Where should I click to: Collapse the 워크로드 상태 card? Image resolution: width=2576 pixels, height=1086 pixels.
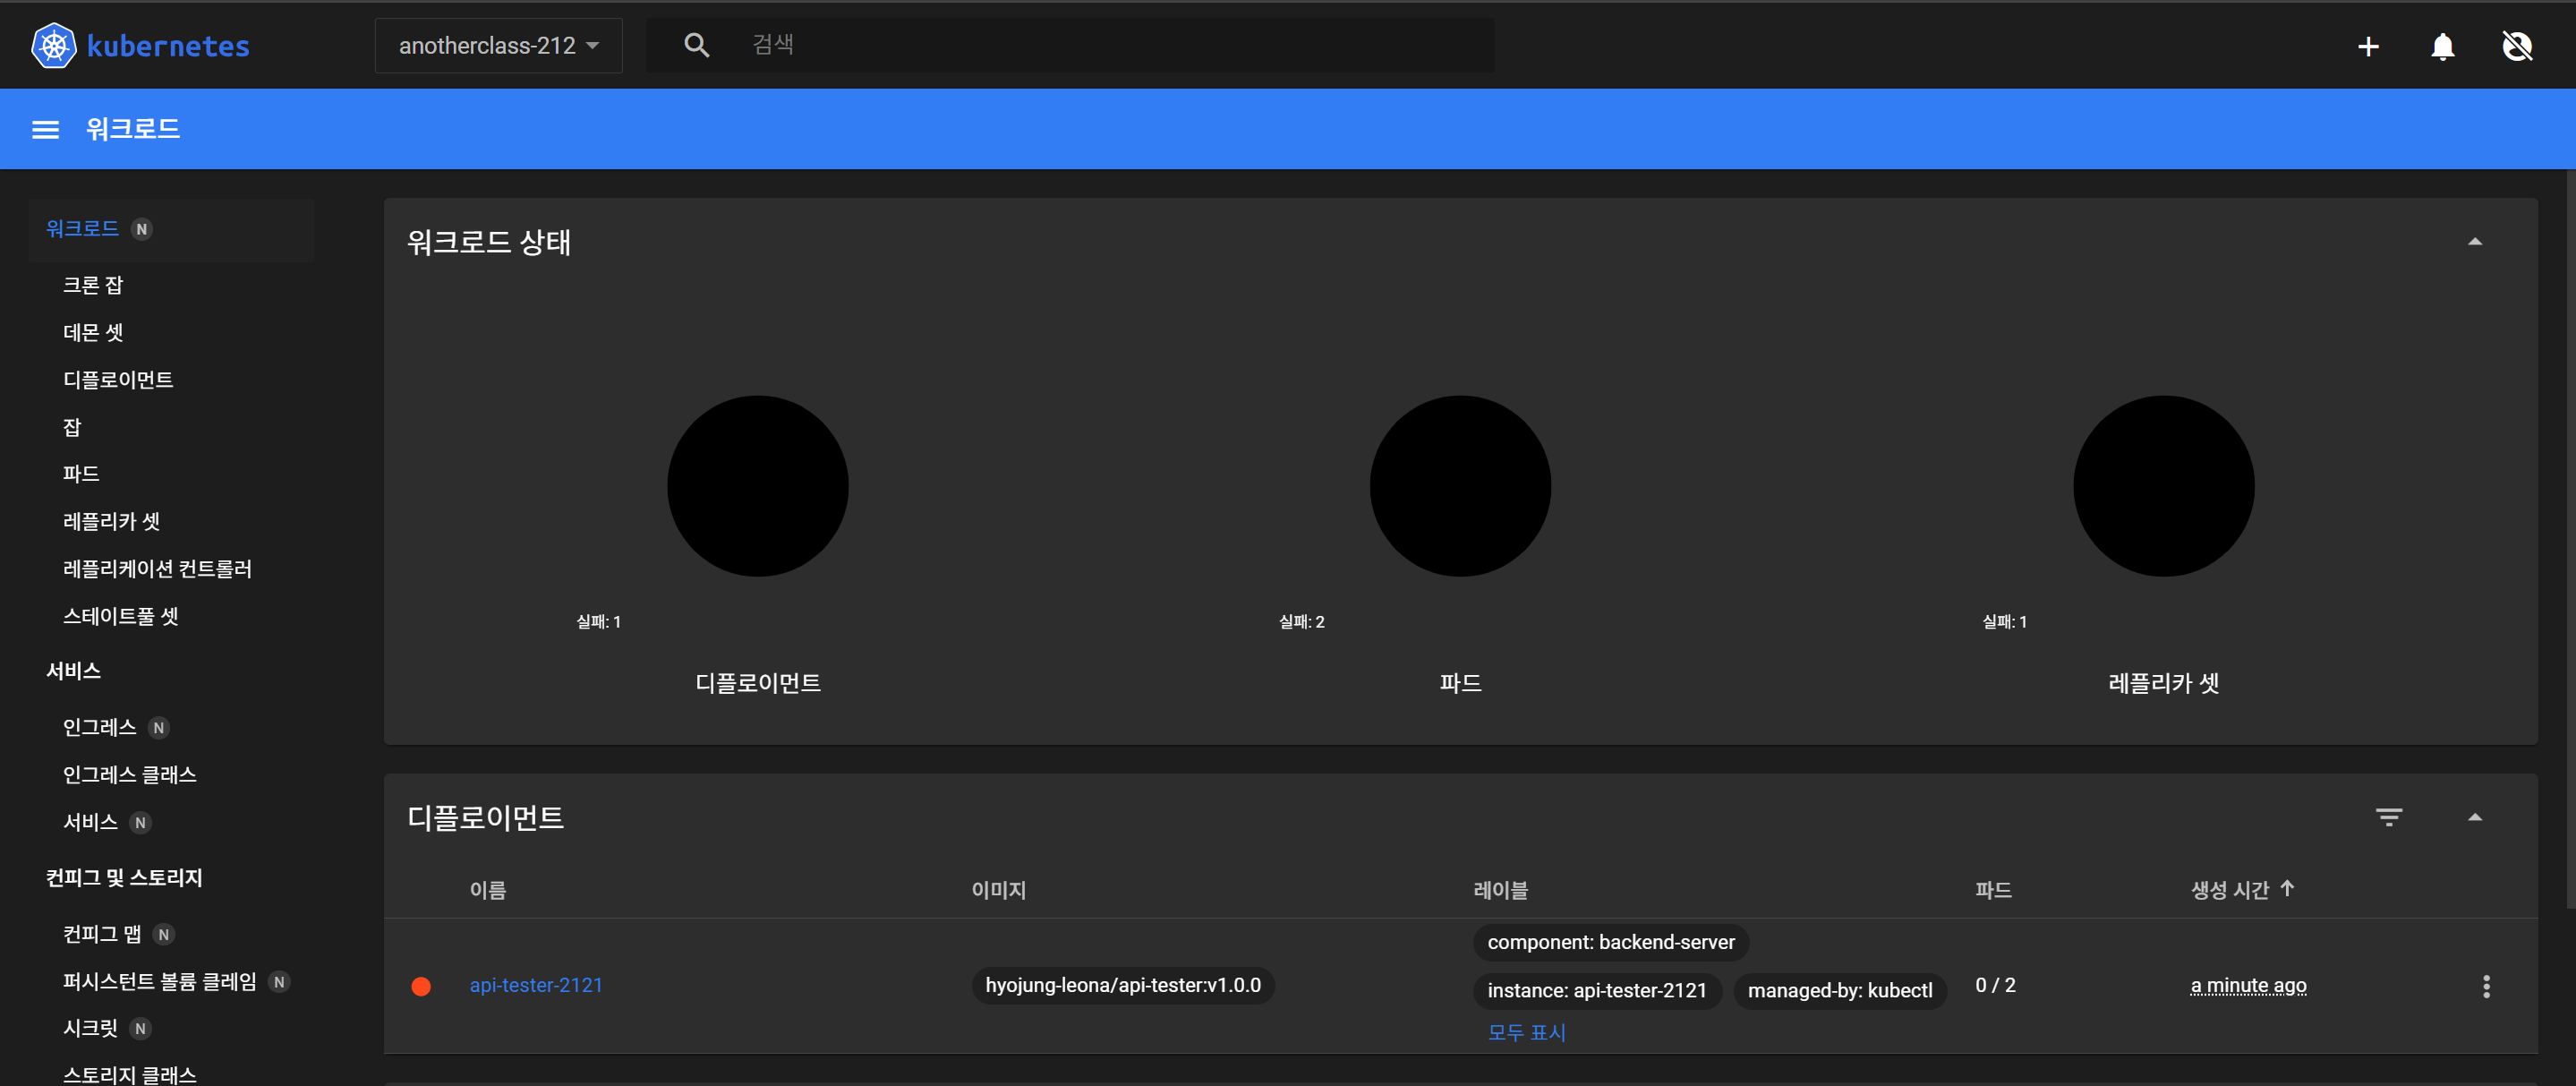point(2474,242)
